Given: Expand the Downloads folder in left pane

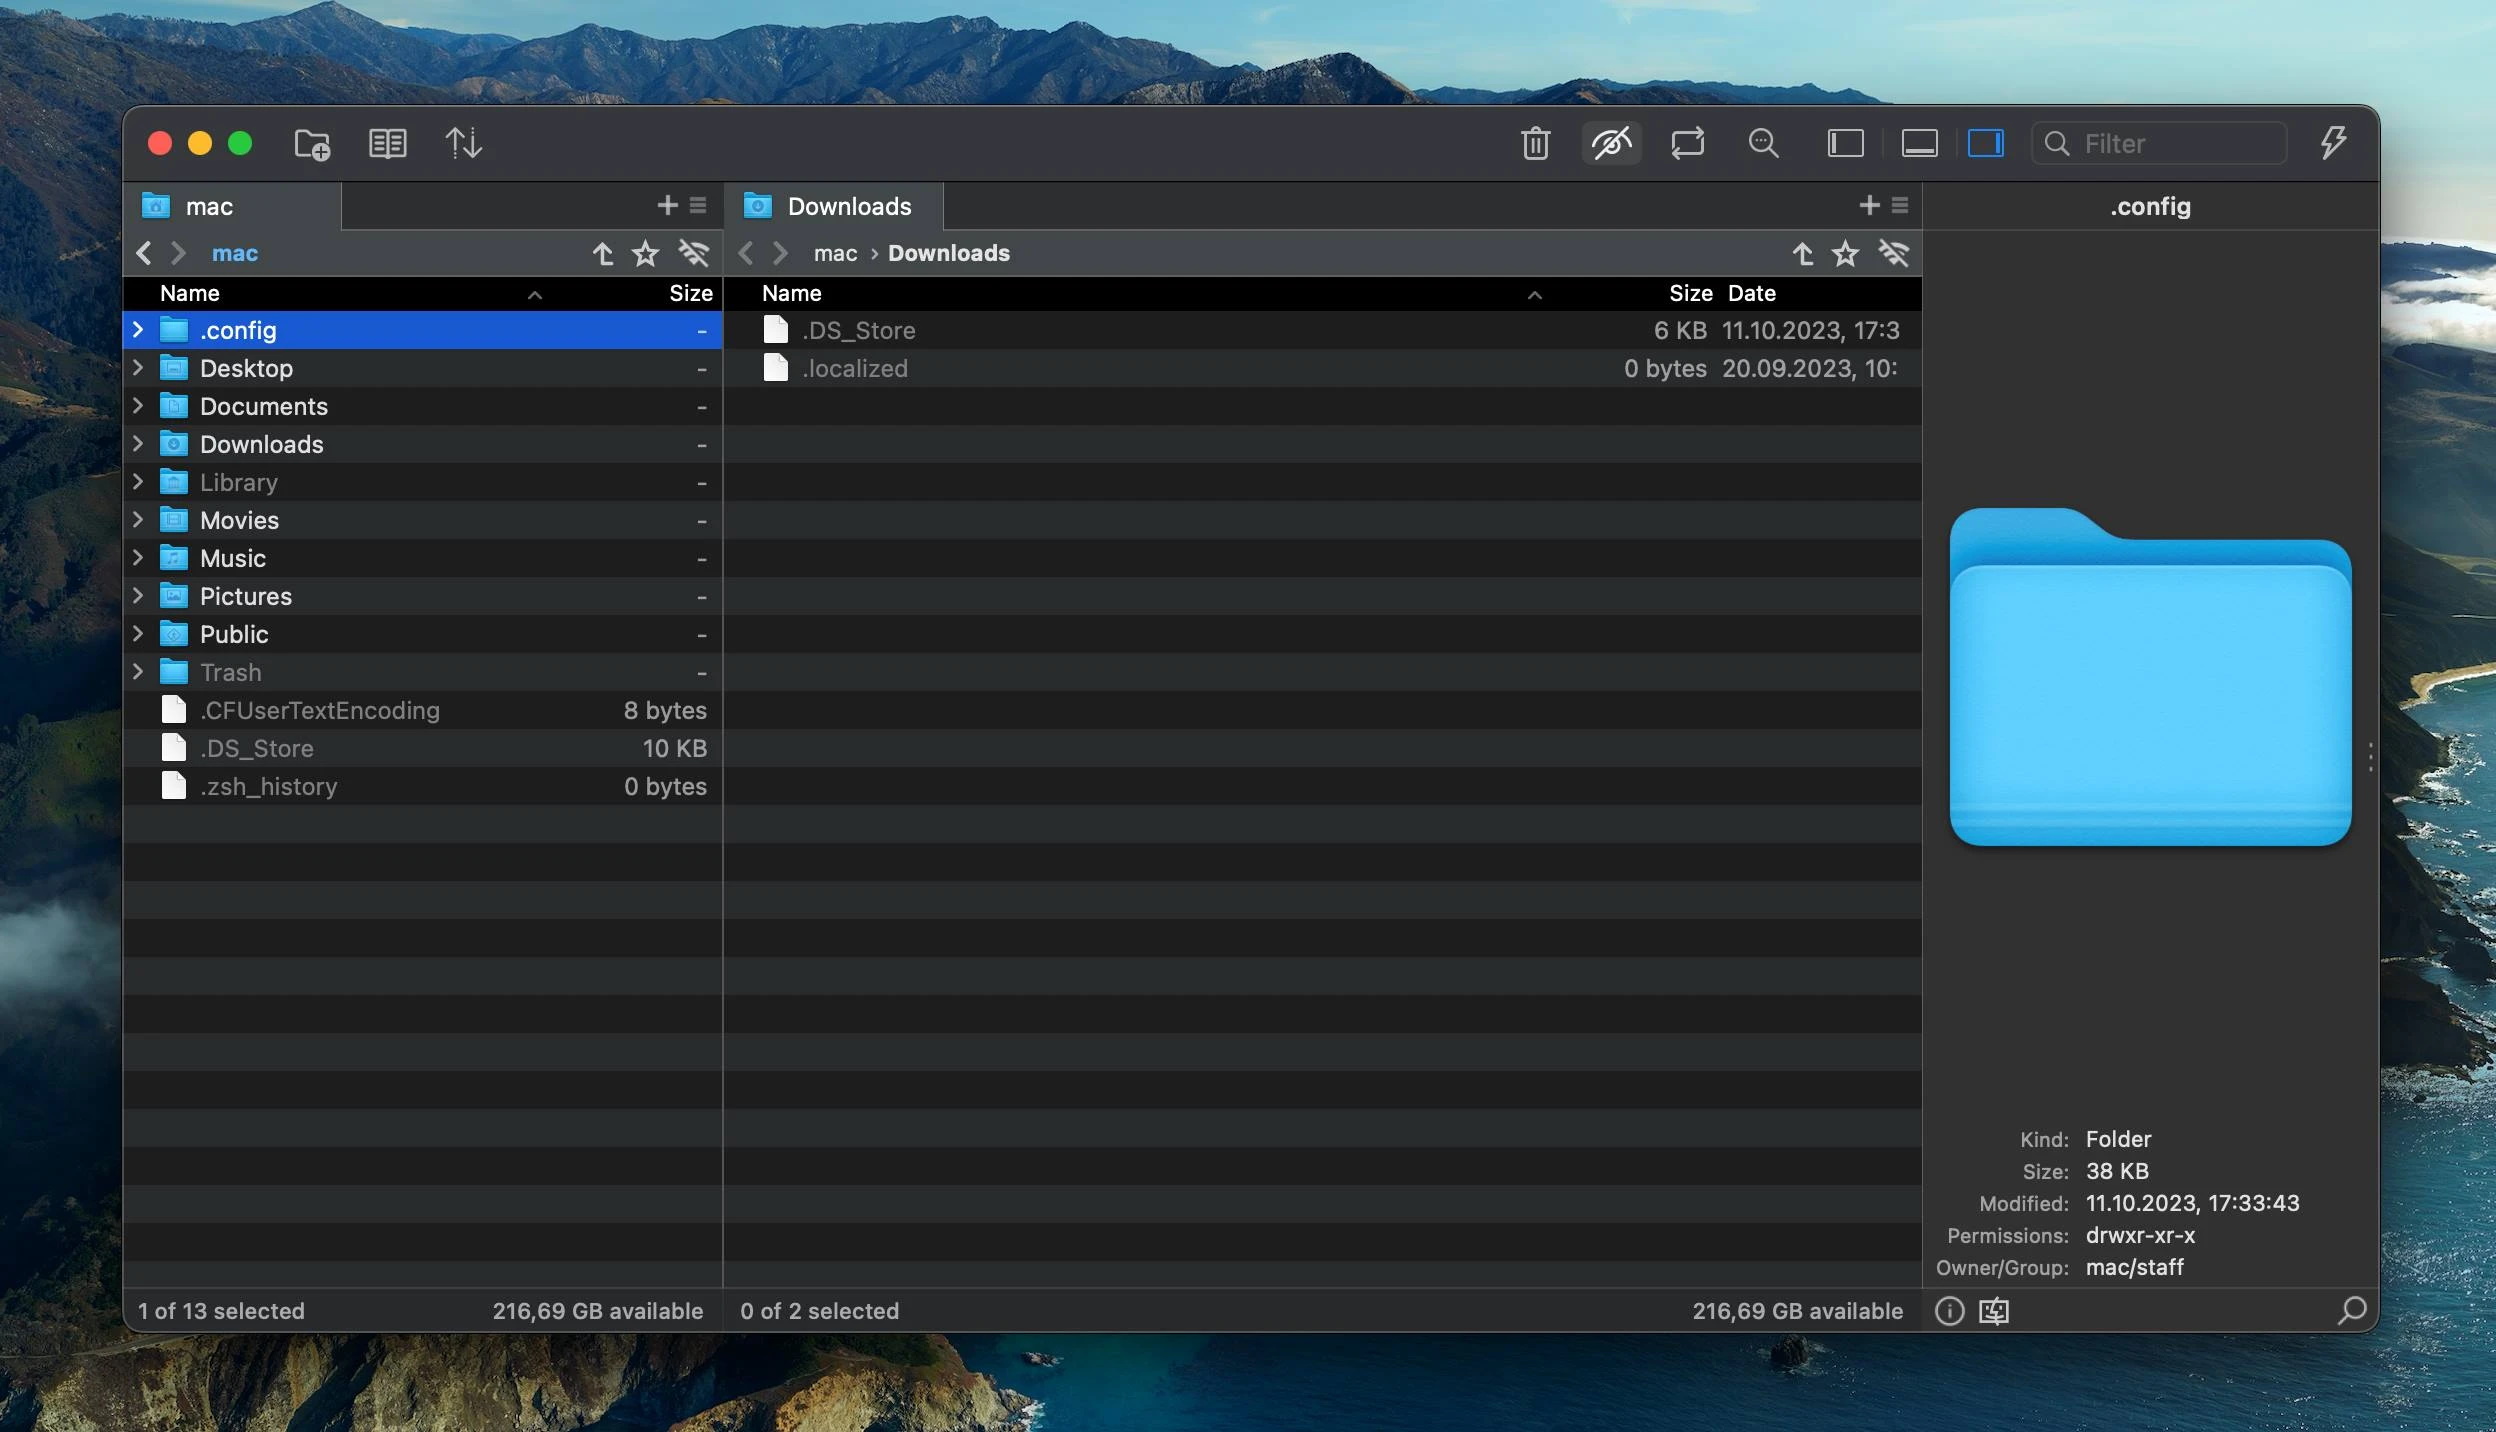Looking at the screenshot, I should click(x=138, y=443).
